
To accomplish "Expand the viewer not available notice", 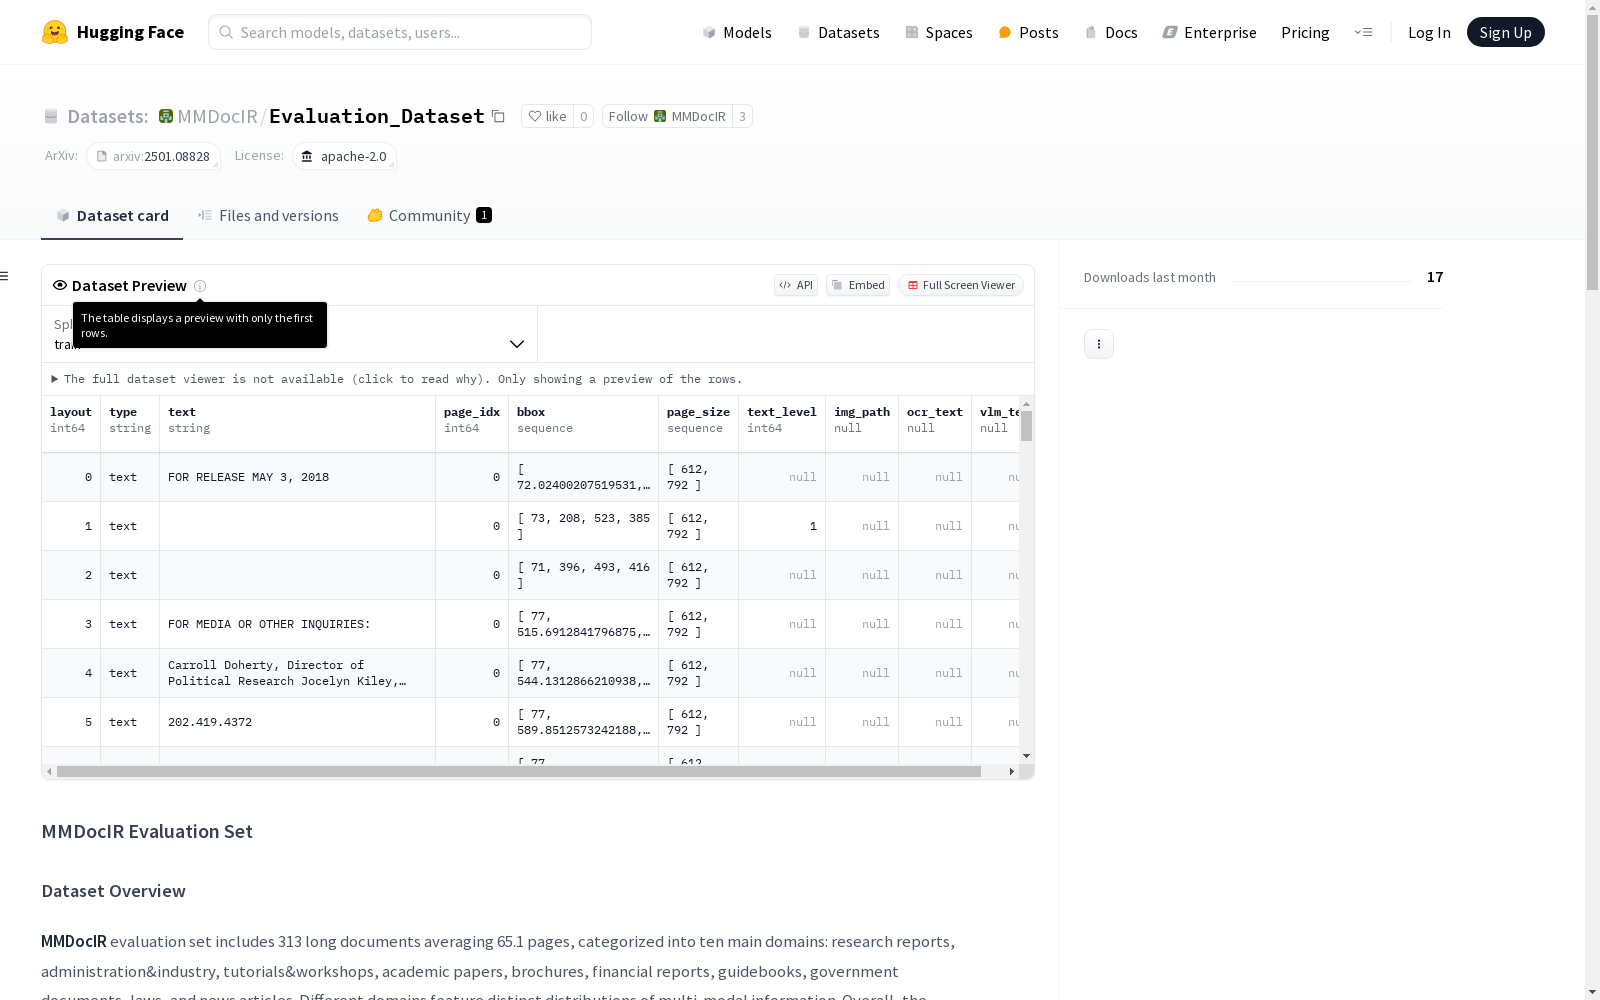I will [x=397, y=379].
